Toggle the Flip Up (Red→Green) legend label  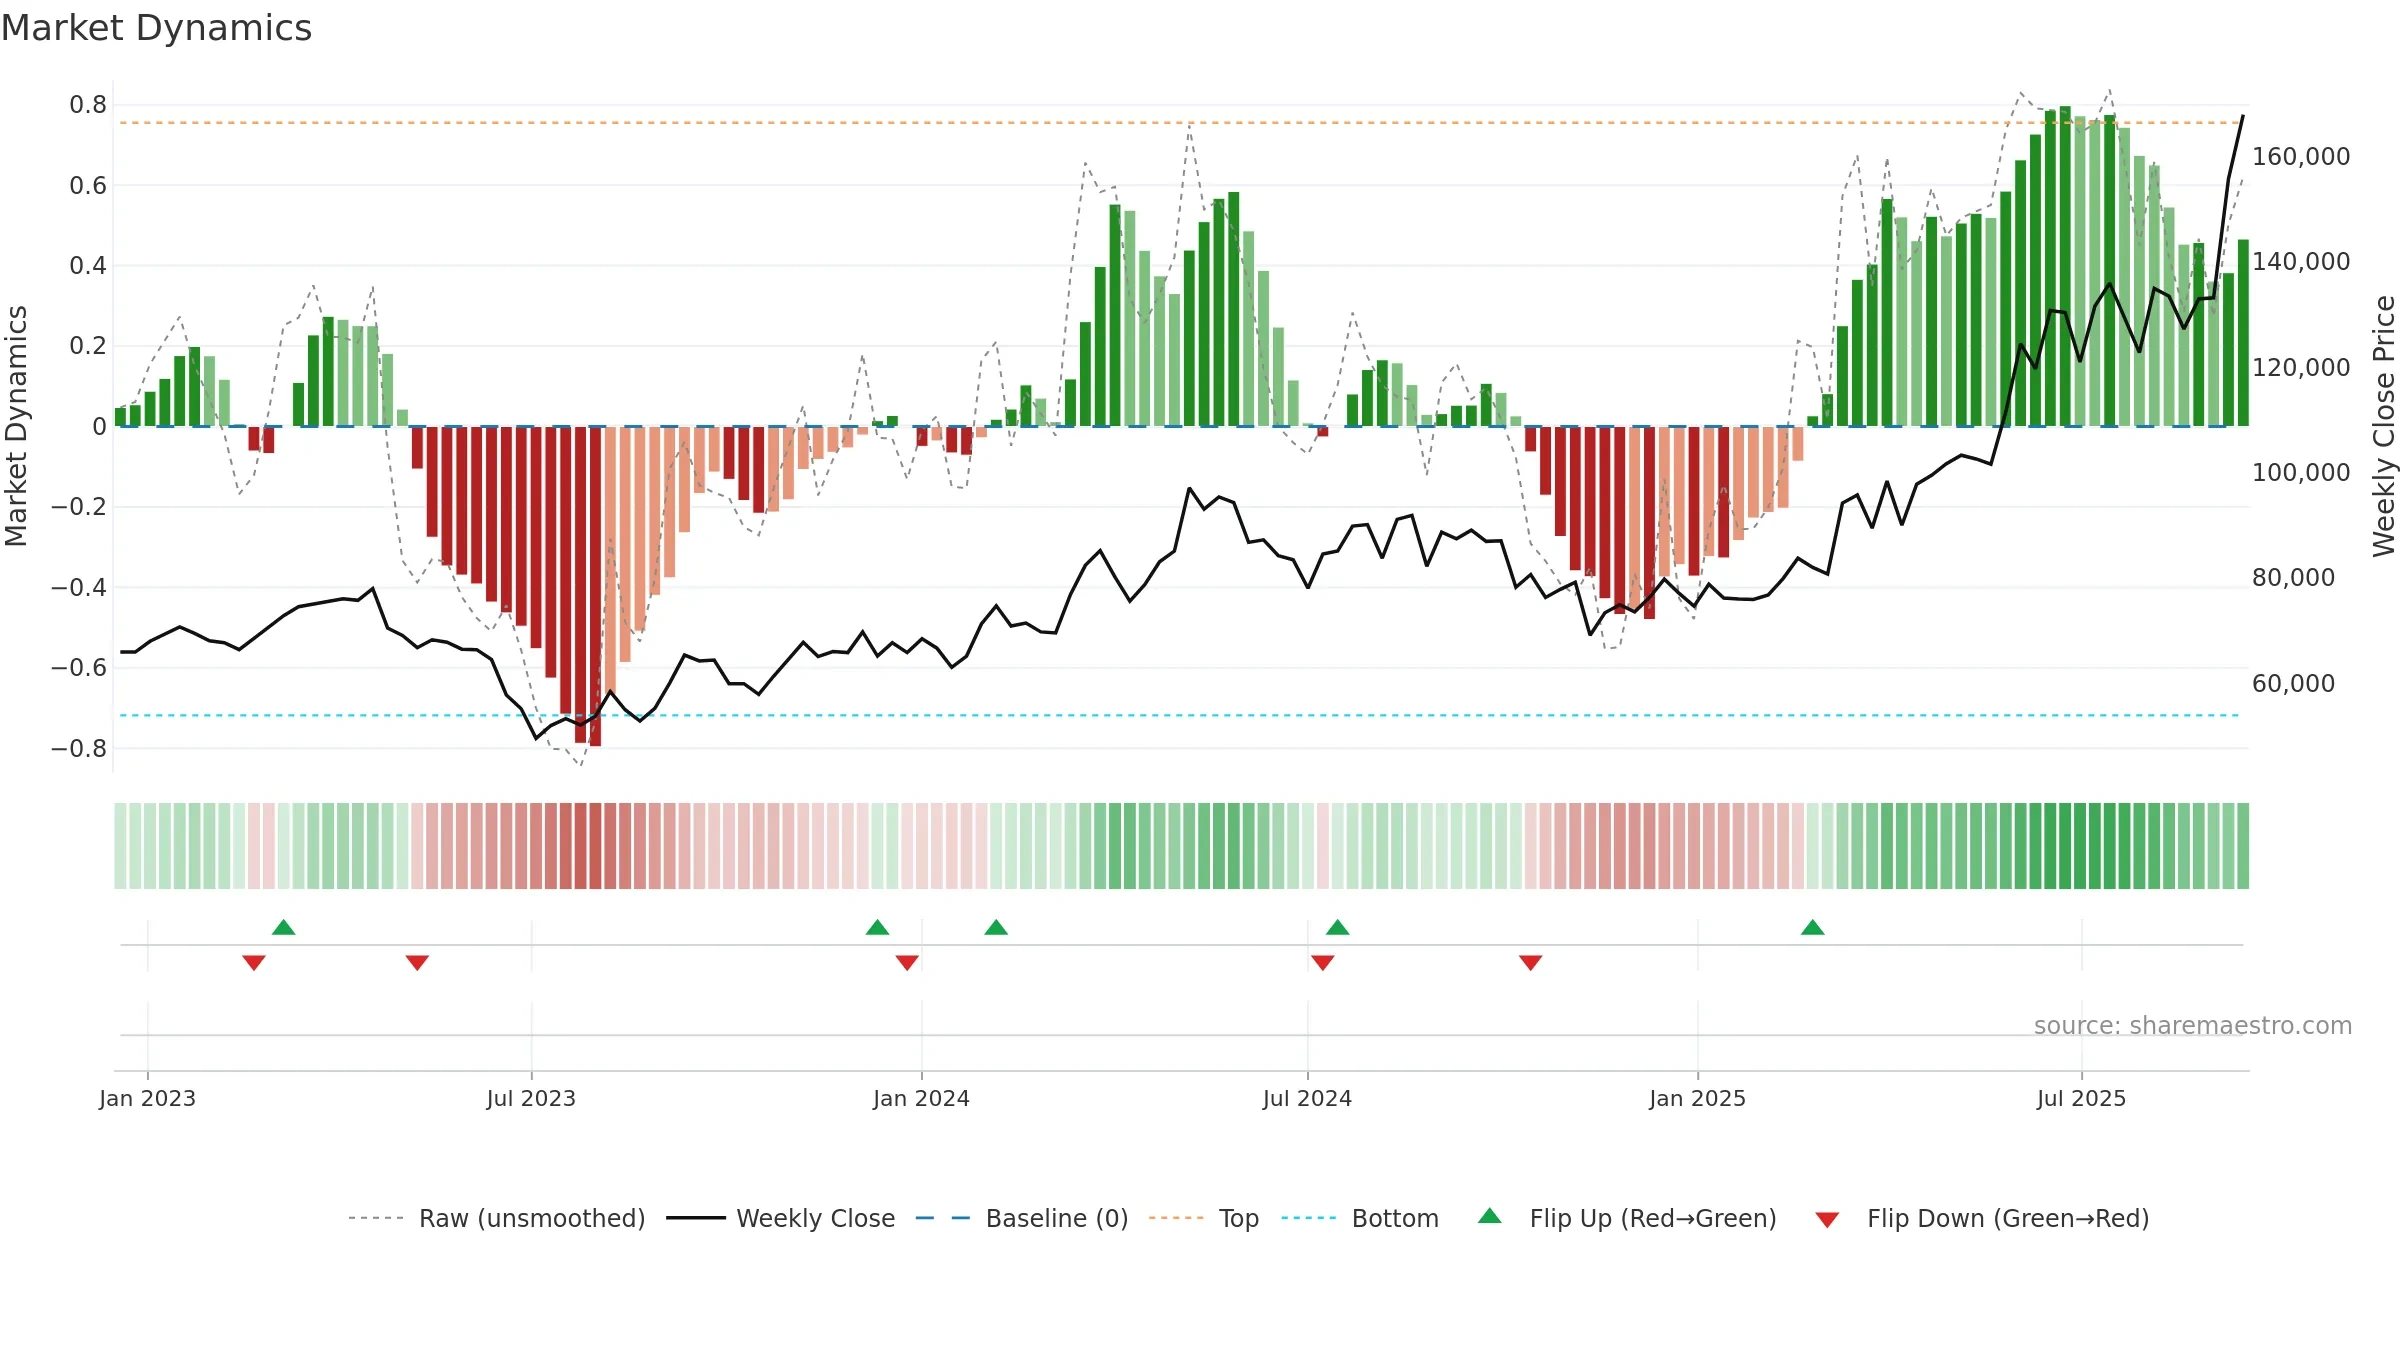[x=1653, y=1218]
